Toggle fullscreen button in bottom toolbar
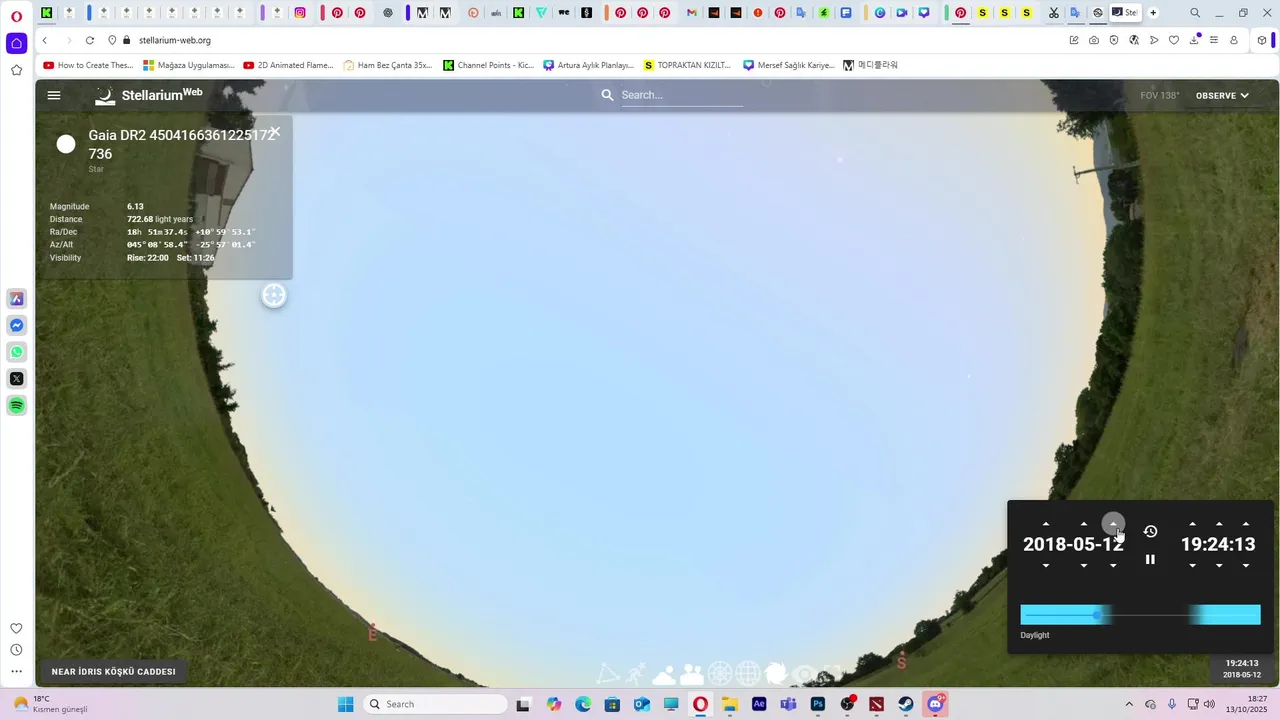The image size is (1280, 720). coord(832,674)
